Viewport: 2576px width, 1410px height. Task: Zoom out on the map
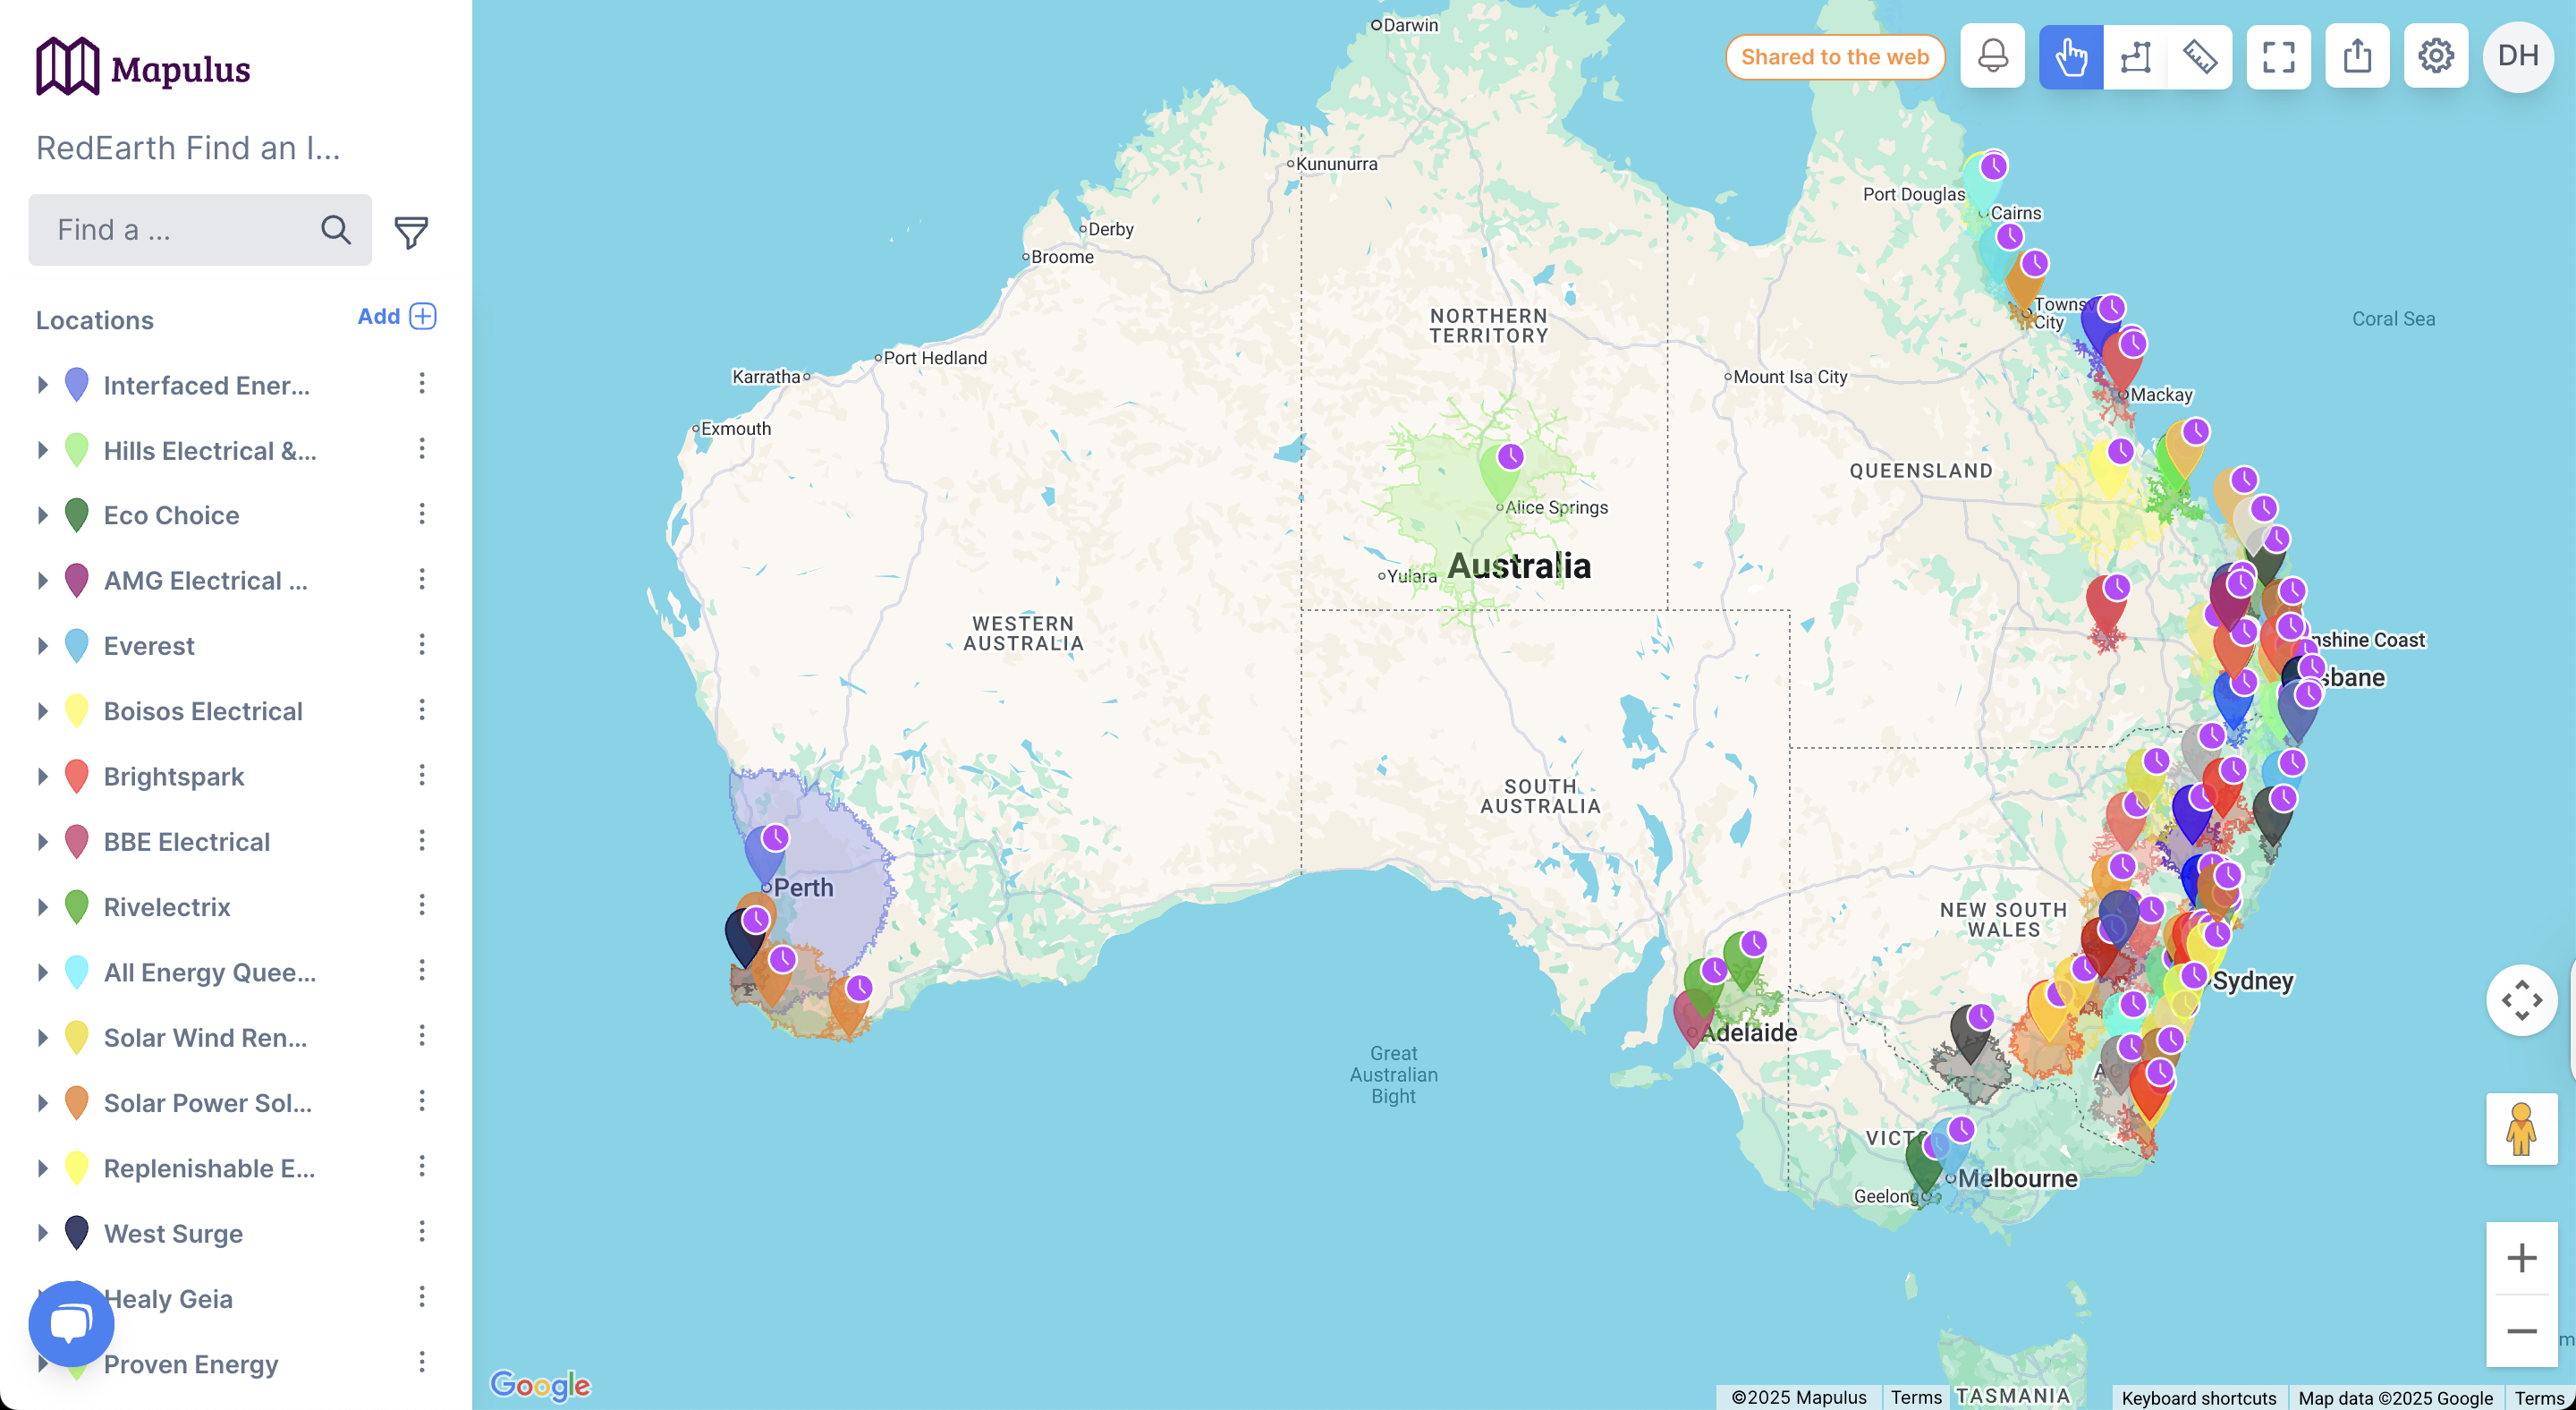(x=2522, y=1331)
